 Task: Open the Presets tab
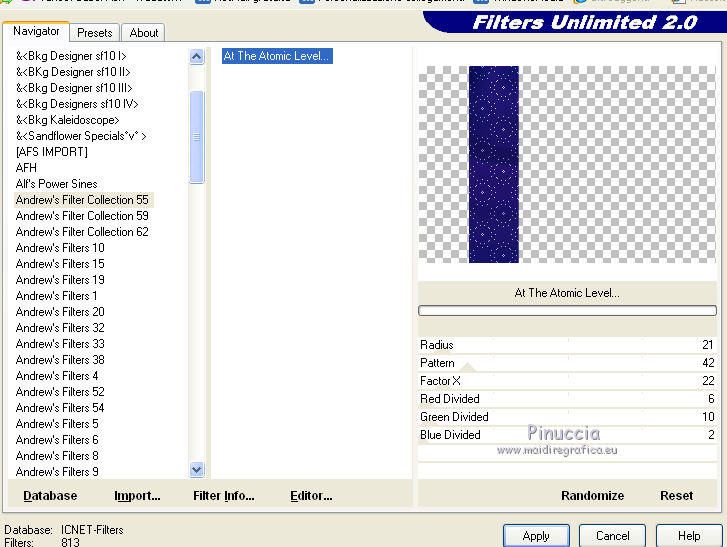(x=95, y=33)
